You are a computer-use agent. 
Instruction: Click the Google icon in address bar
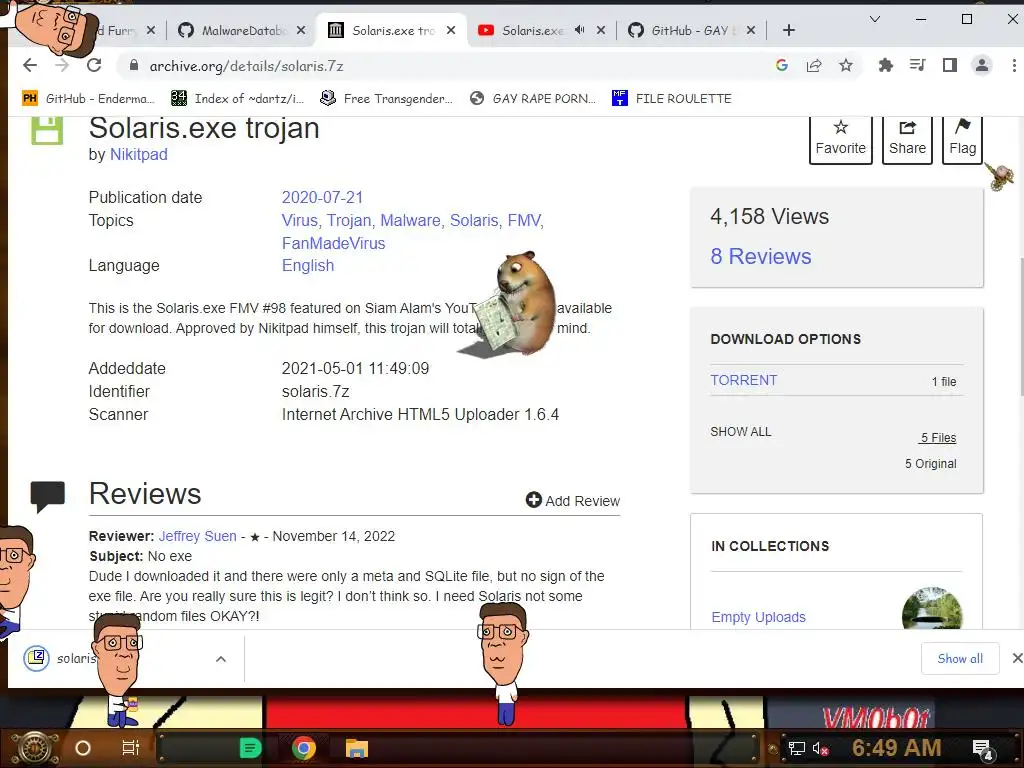[782, 65]
